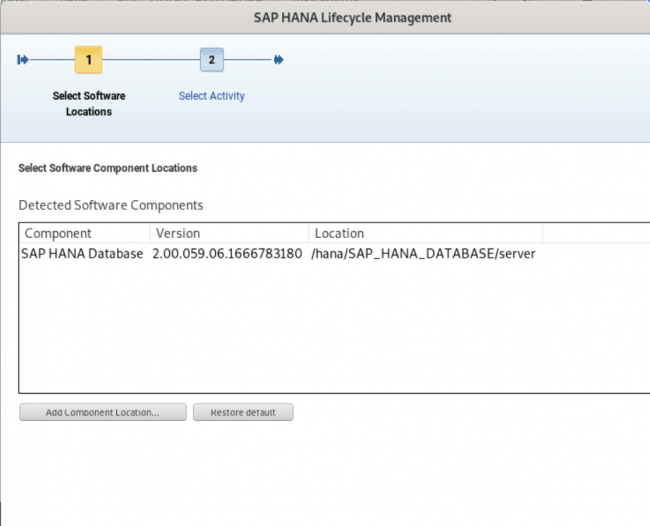This screenshot has width=650, height=526.
Task: Click the wizard start arrow icon
Action: [23, 60]
